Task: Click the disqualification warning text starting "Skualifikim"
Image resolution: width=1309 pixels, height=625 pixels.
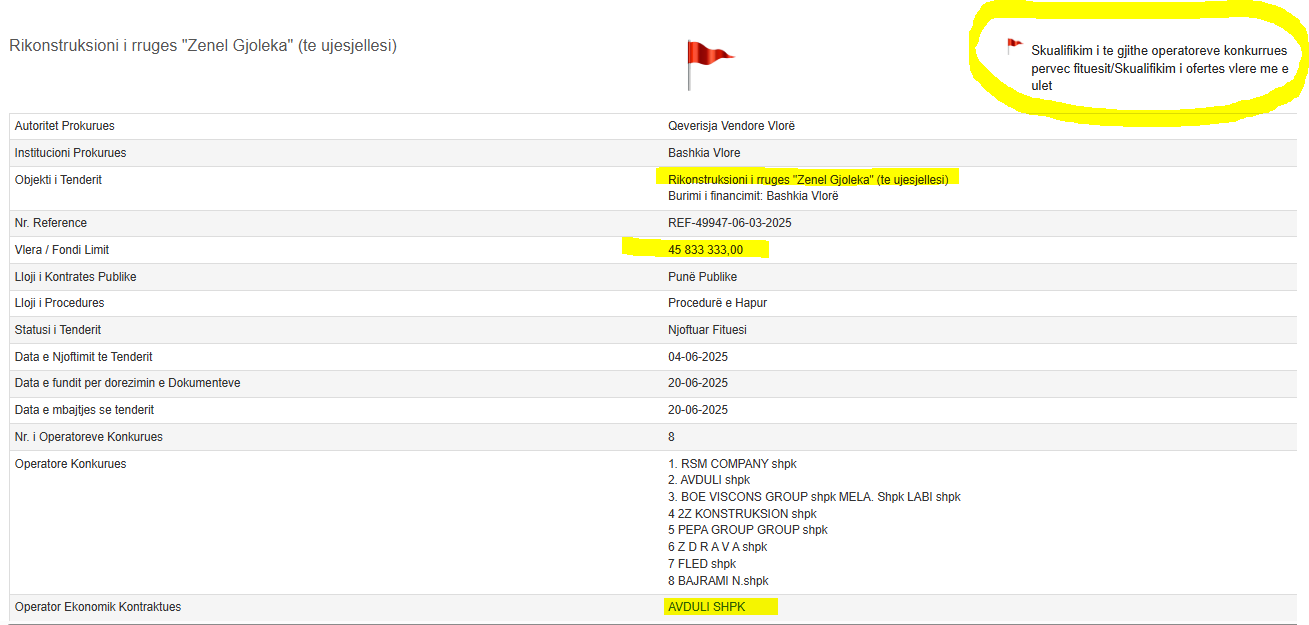Action: (x=1158, y=67)
